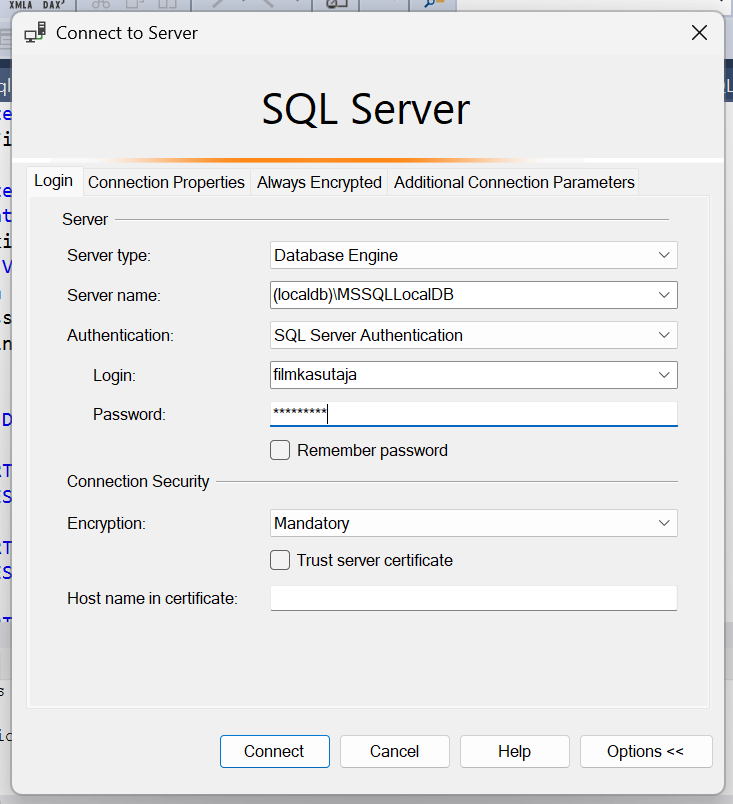The image size is (733, 804).
Task: Open the Connection Properties tab
Action: [166, 182]
